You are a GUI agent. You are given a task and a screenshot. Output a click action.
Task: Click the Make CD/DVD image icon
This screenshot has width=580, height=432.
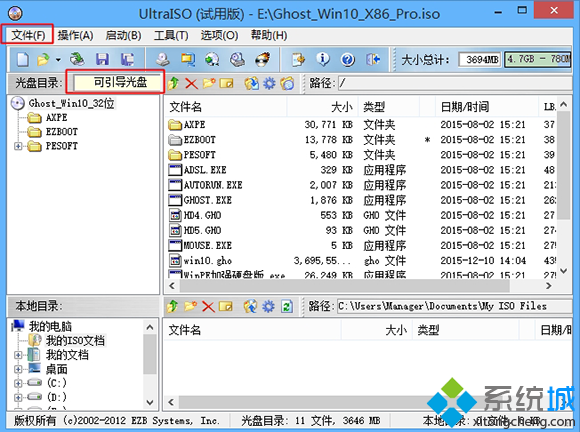pos(162,59)
